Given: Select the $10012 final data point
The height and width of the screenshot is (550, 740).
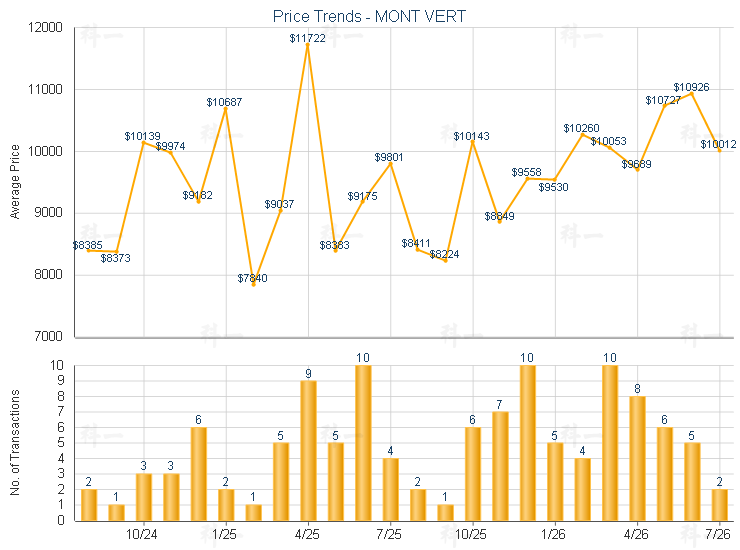Looking at the screenshot, I should click(x=720, y=151).
